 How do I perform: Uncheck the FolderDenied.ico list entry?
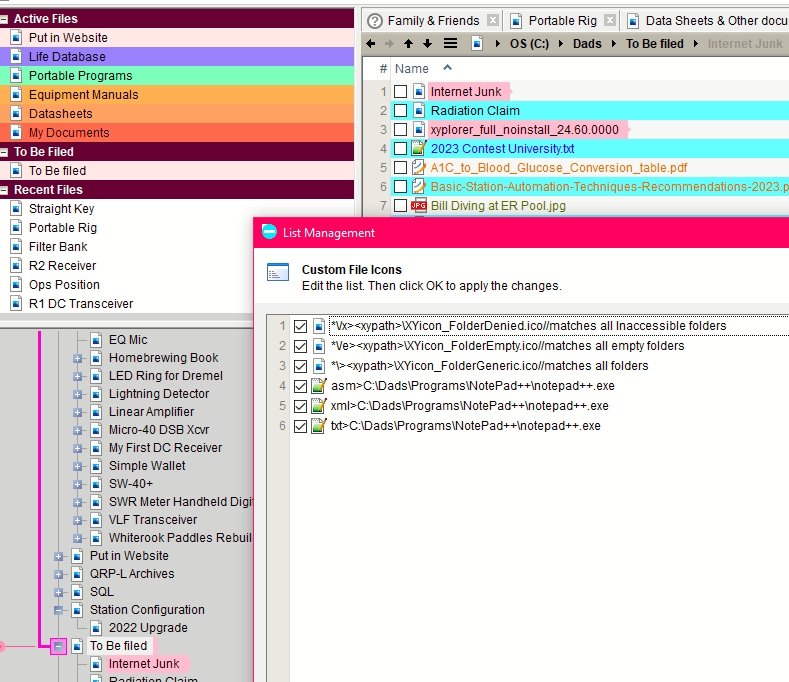coord(300,326)
